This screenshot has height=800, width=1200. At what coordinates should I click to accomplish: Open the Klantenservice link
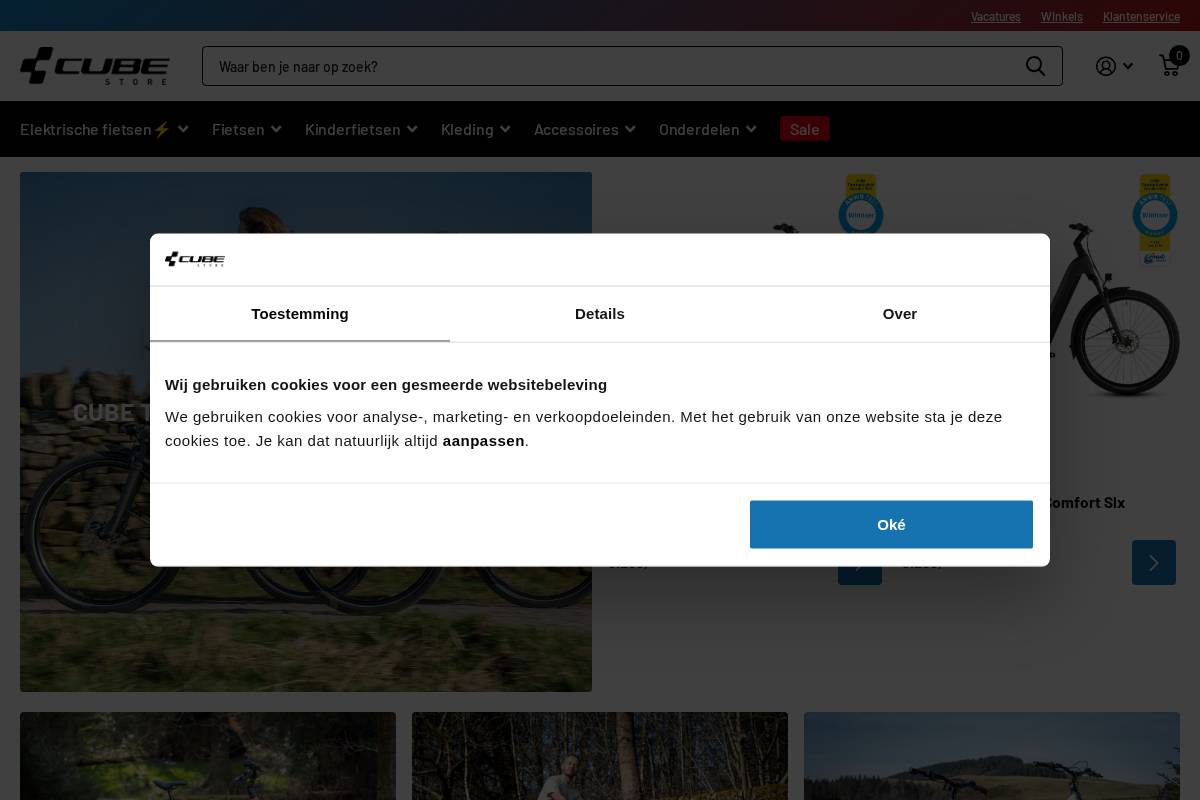(x=1141, y=16)
